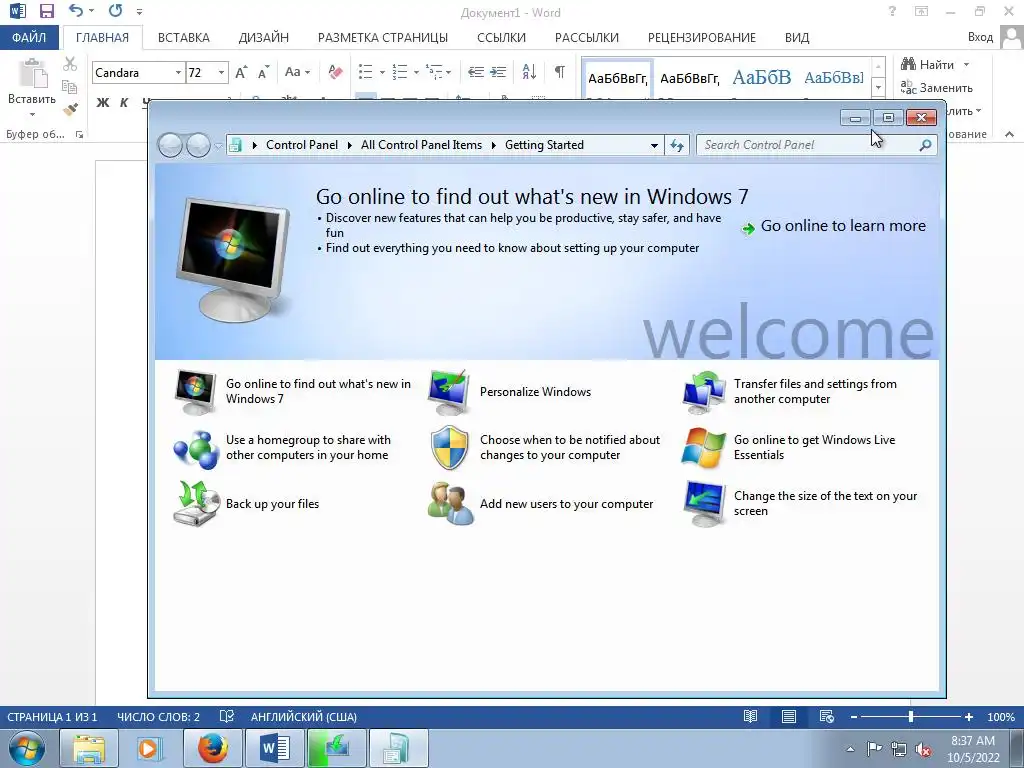Click Go online to learn more
Viewport: 1024px width, 768px height.
835,226
